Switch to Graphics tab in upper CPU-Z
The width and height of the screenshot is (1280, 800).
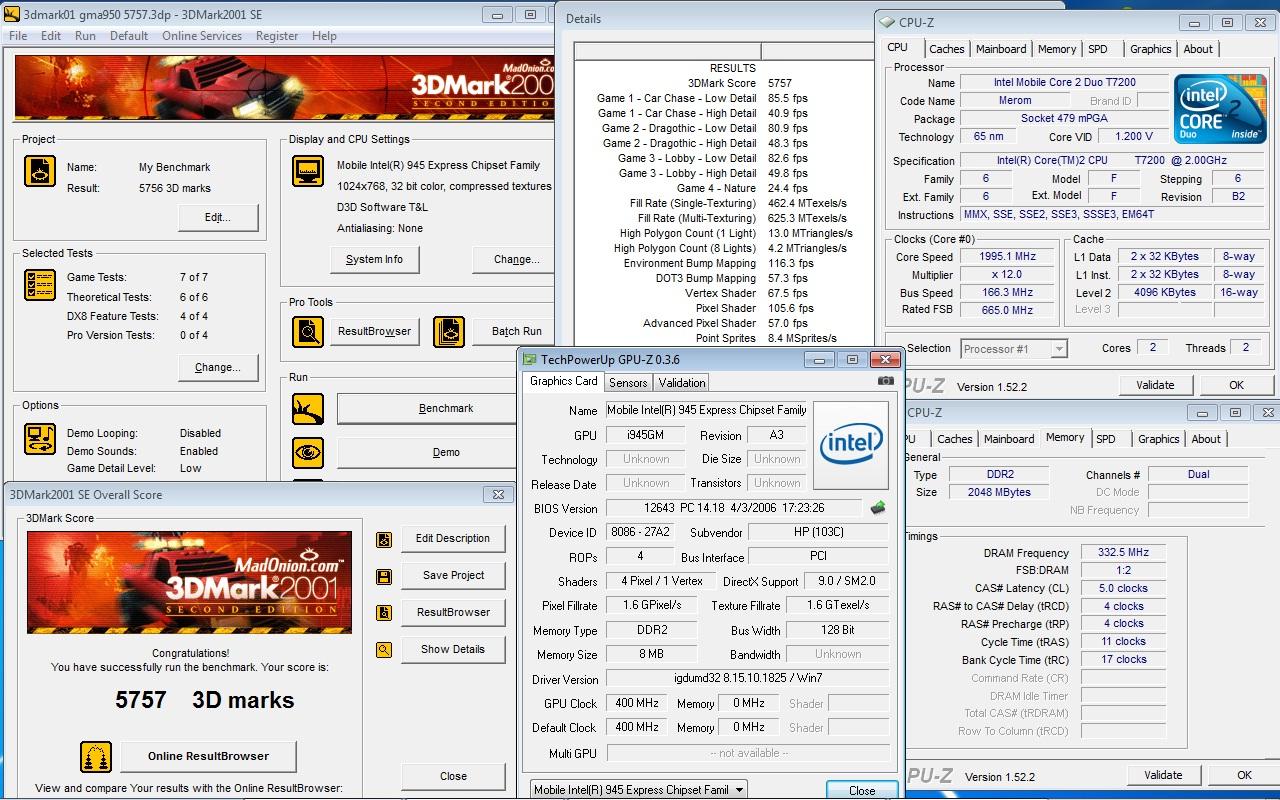(x=1150, y=49)
